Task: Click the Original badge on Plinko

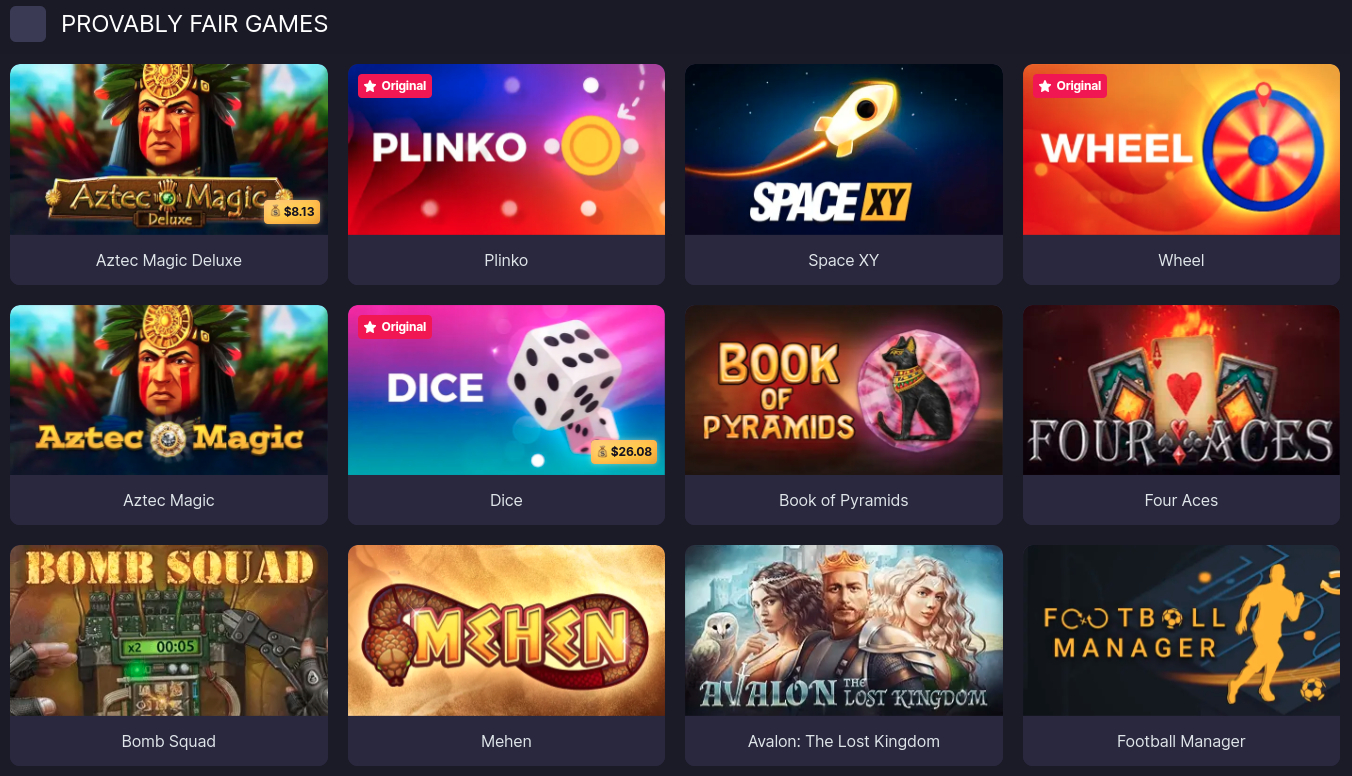Action: coord(395,86)
